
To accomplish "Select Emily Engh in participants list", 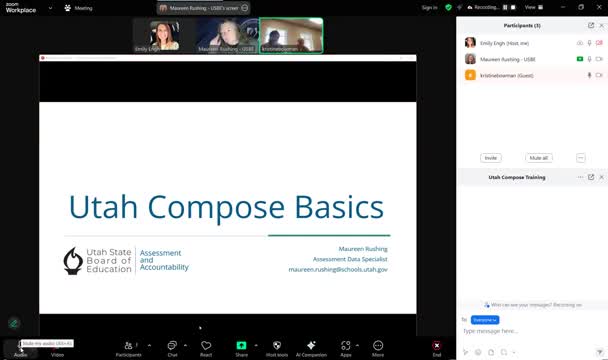I will (x=532, y=43).
